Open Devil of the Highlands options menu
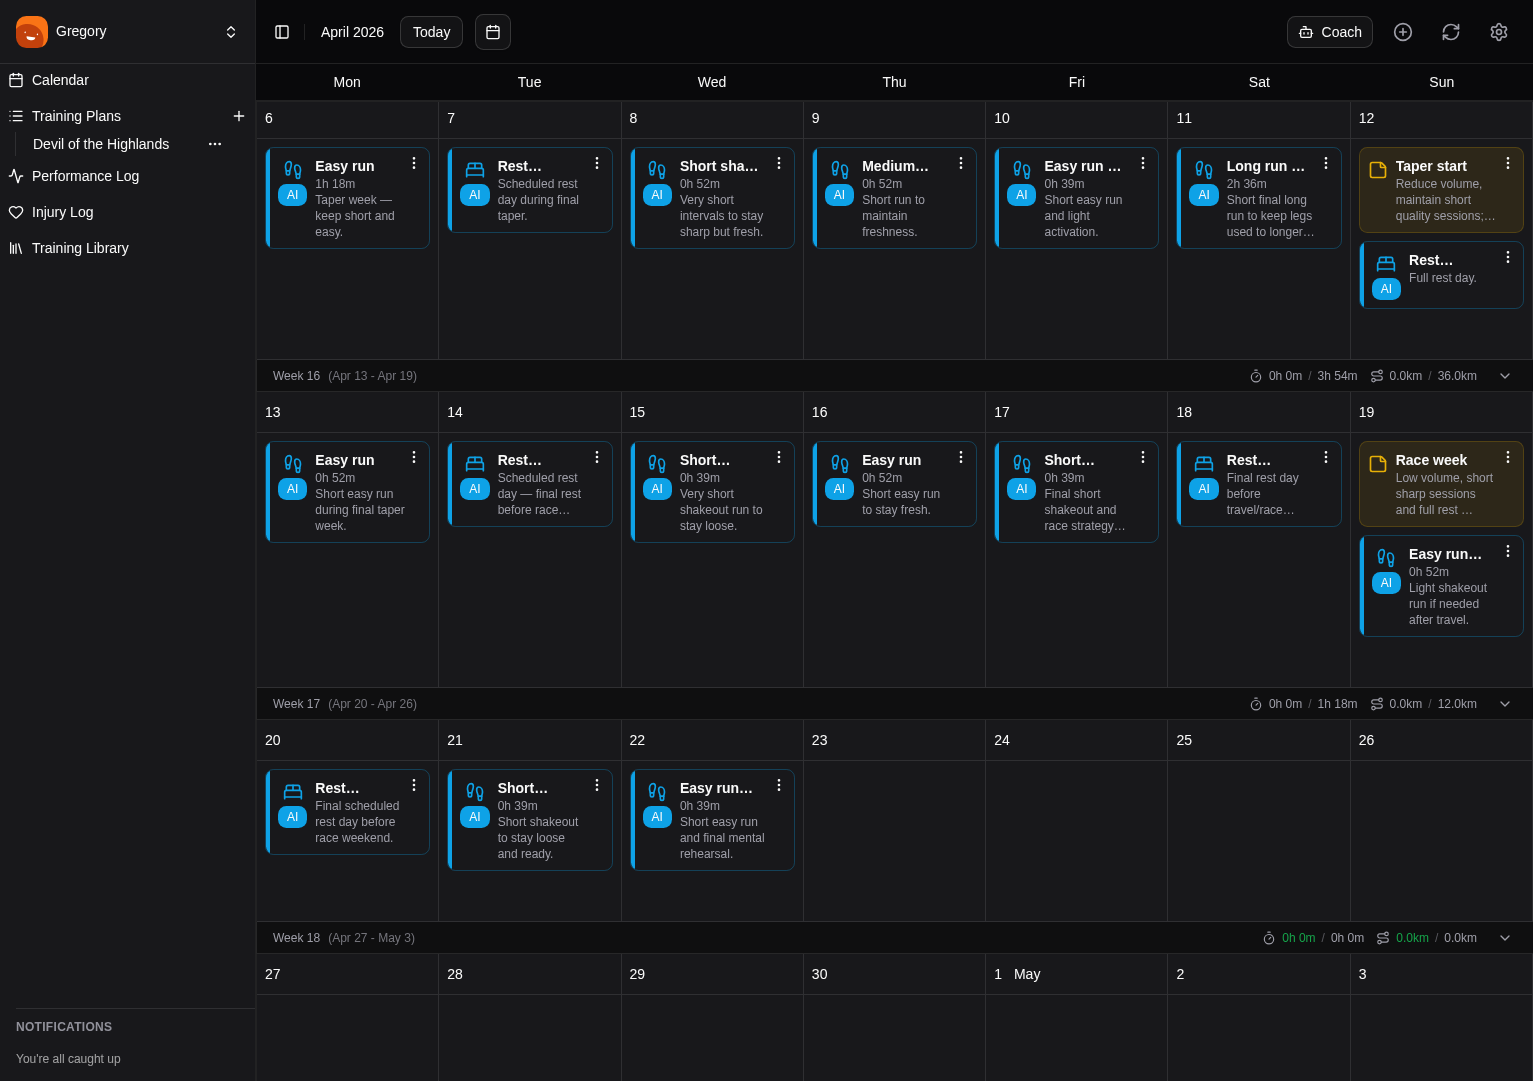Screen dimensions: 1533x1081 (x=215, y=144)
